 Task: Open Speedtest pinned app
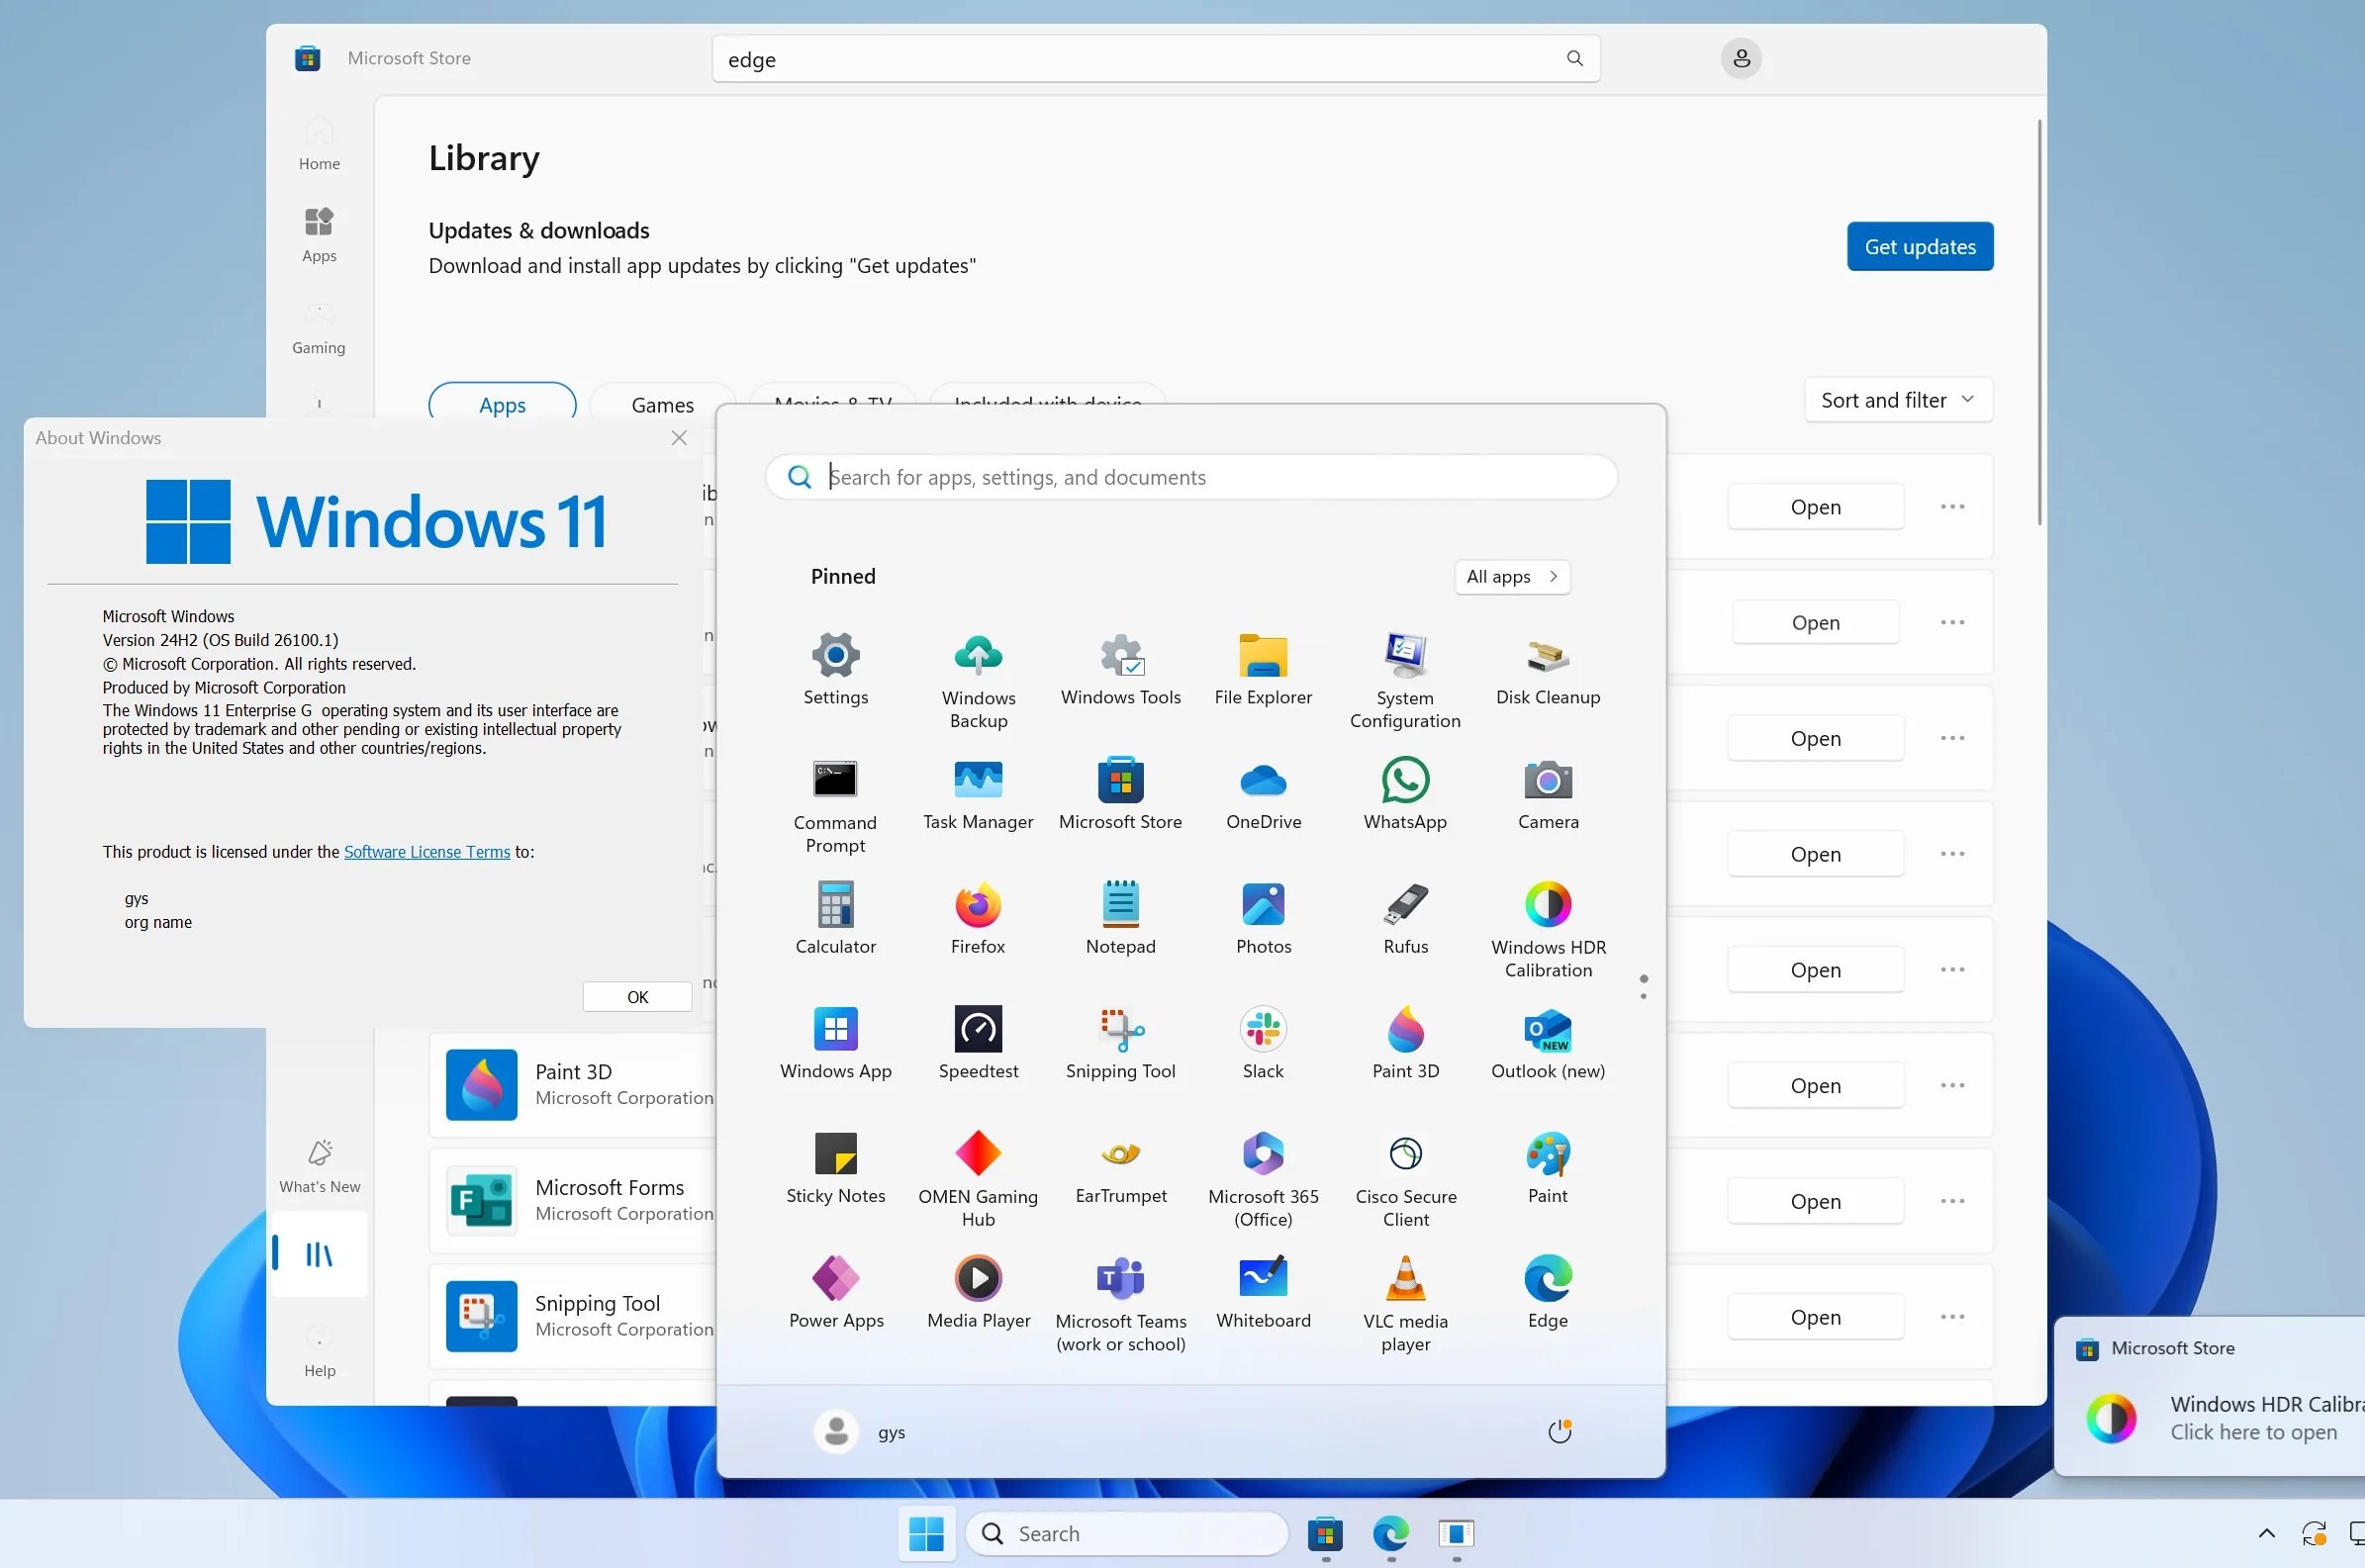(x=978, y=1043)
